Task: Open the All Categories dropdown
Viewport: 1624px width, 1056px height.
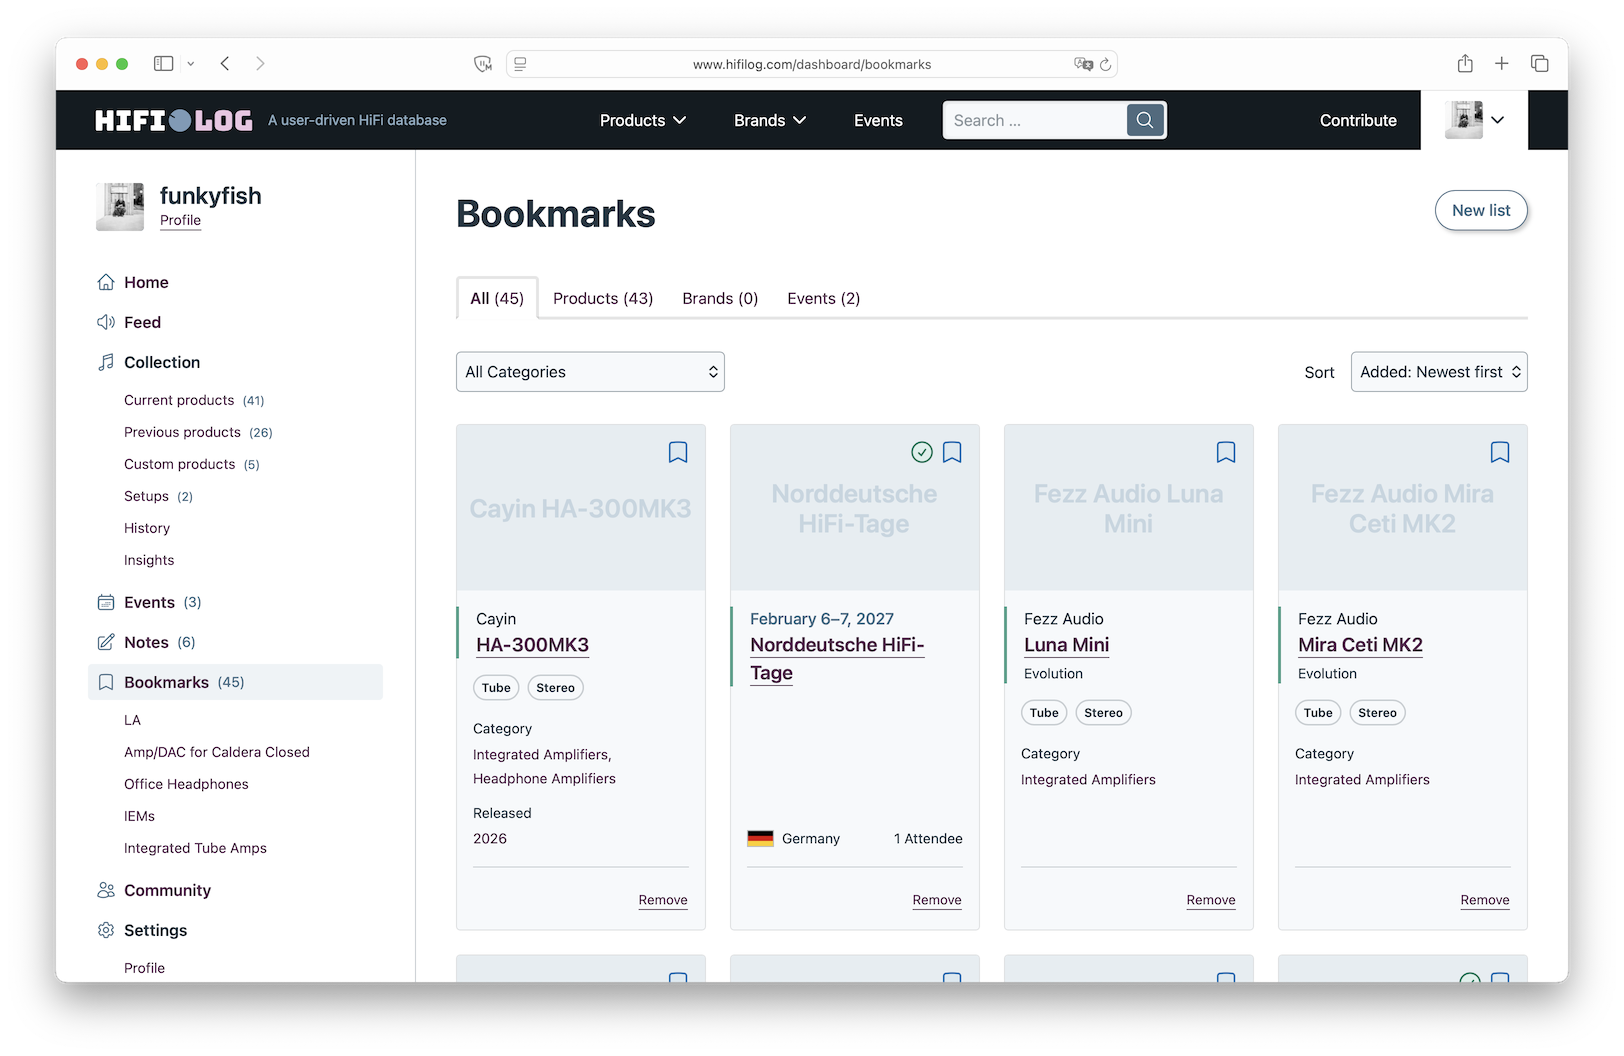Action: pyautogui.click(x=590, y=372)
